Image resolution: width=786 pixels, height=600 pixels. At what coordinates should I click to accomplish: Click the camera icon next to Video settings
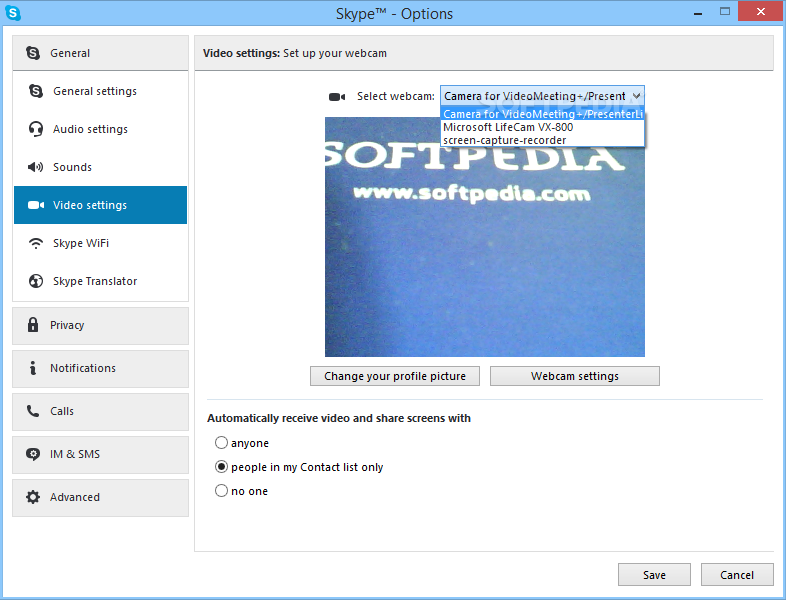pyautogui.click(x=36, y=205)
